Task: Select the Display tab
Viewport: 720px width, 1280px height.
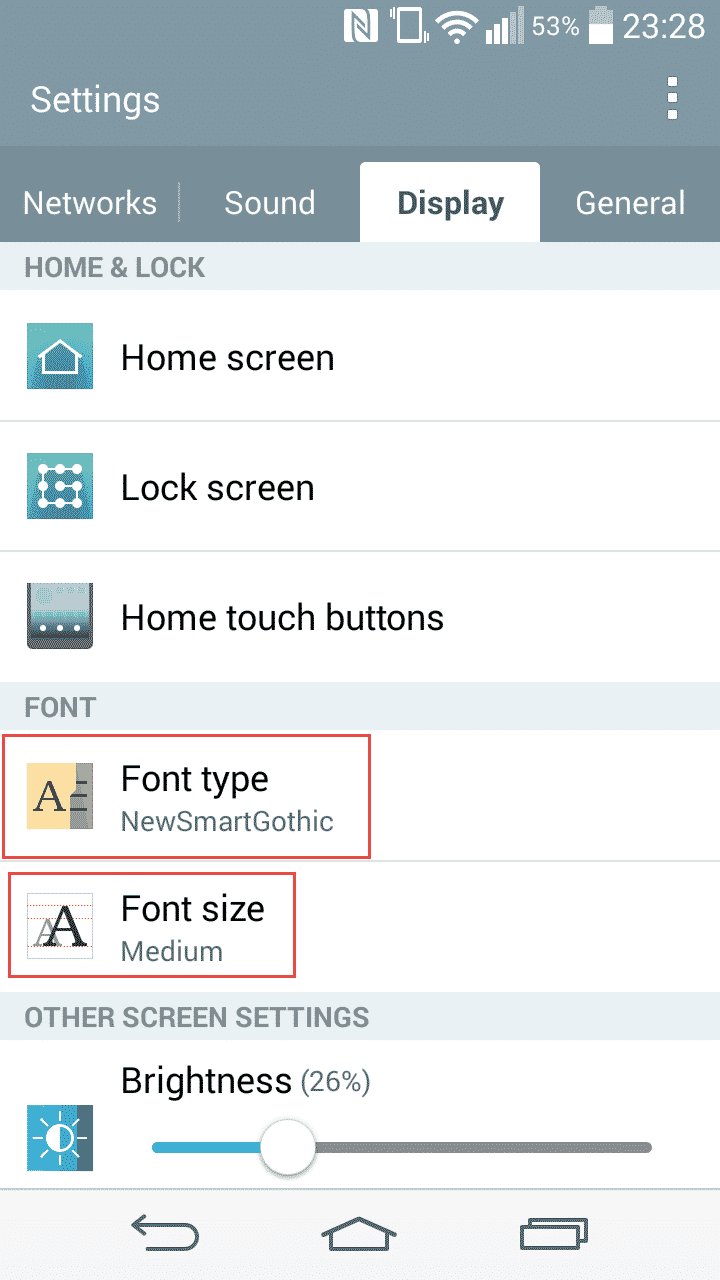Action: tap(450, 203)
